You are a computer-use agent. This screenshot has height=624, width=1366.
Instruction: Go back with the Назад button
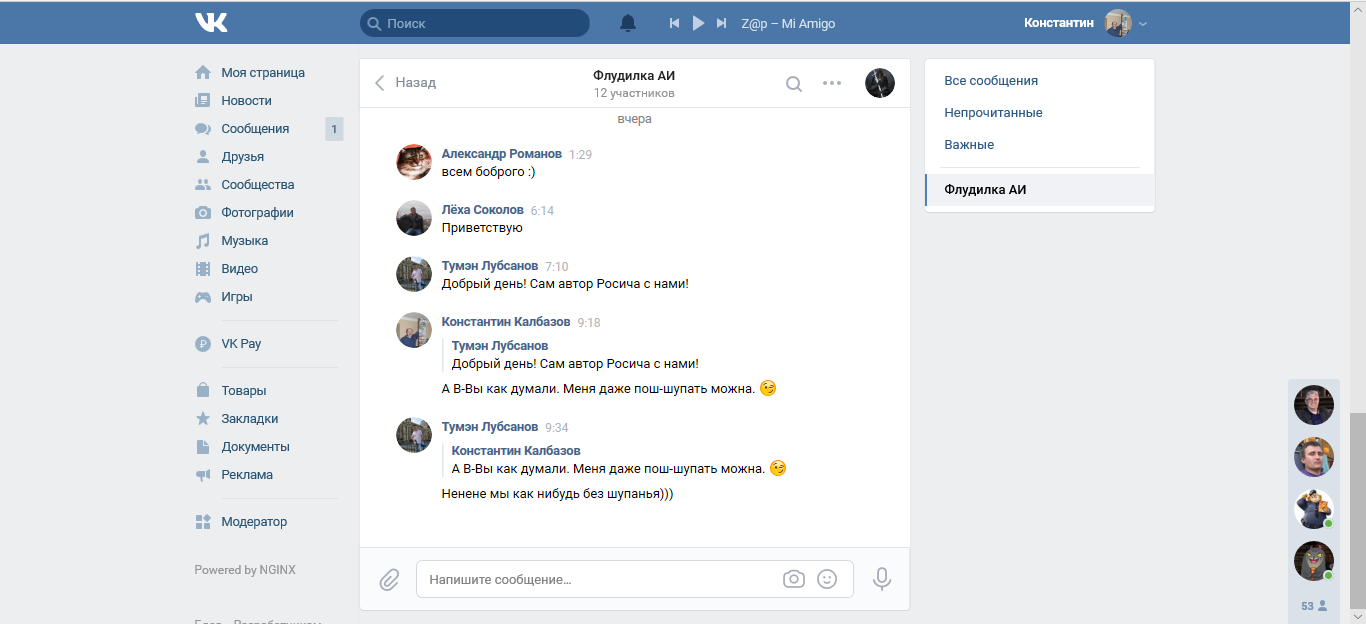(405, 83)
